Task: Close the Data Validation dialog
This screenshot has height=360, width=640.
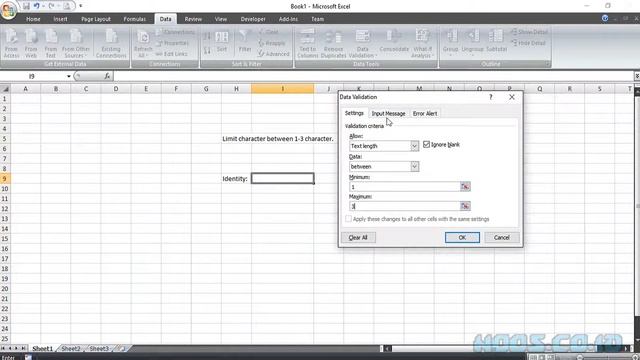Action: click(x=512, y=97)
